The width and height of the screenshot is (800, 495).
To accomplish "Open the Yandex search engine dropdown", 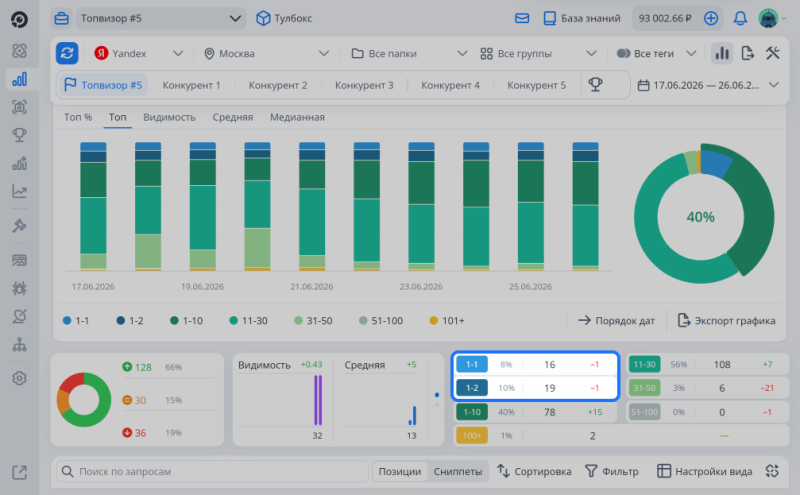I will pyautogui.click(x=138, y=53).
